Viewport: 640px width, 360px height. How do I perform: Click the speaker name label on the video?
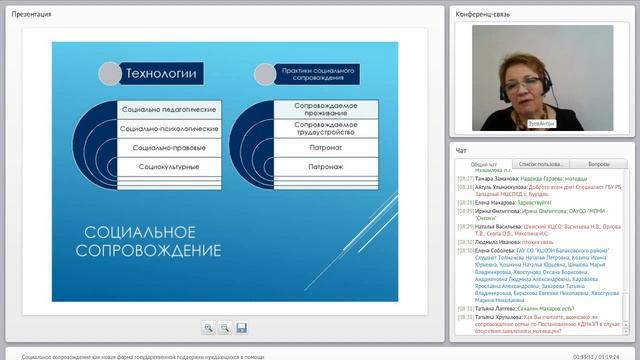pos(541,123)
